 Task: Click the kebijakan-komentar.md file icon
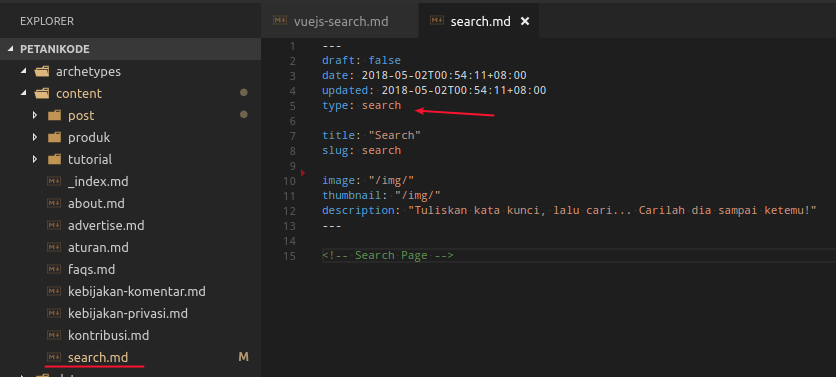click(54, 291)
